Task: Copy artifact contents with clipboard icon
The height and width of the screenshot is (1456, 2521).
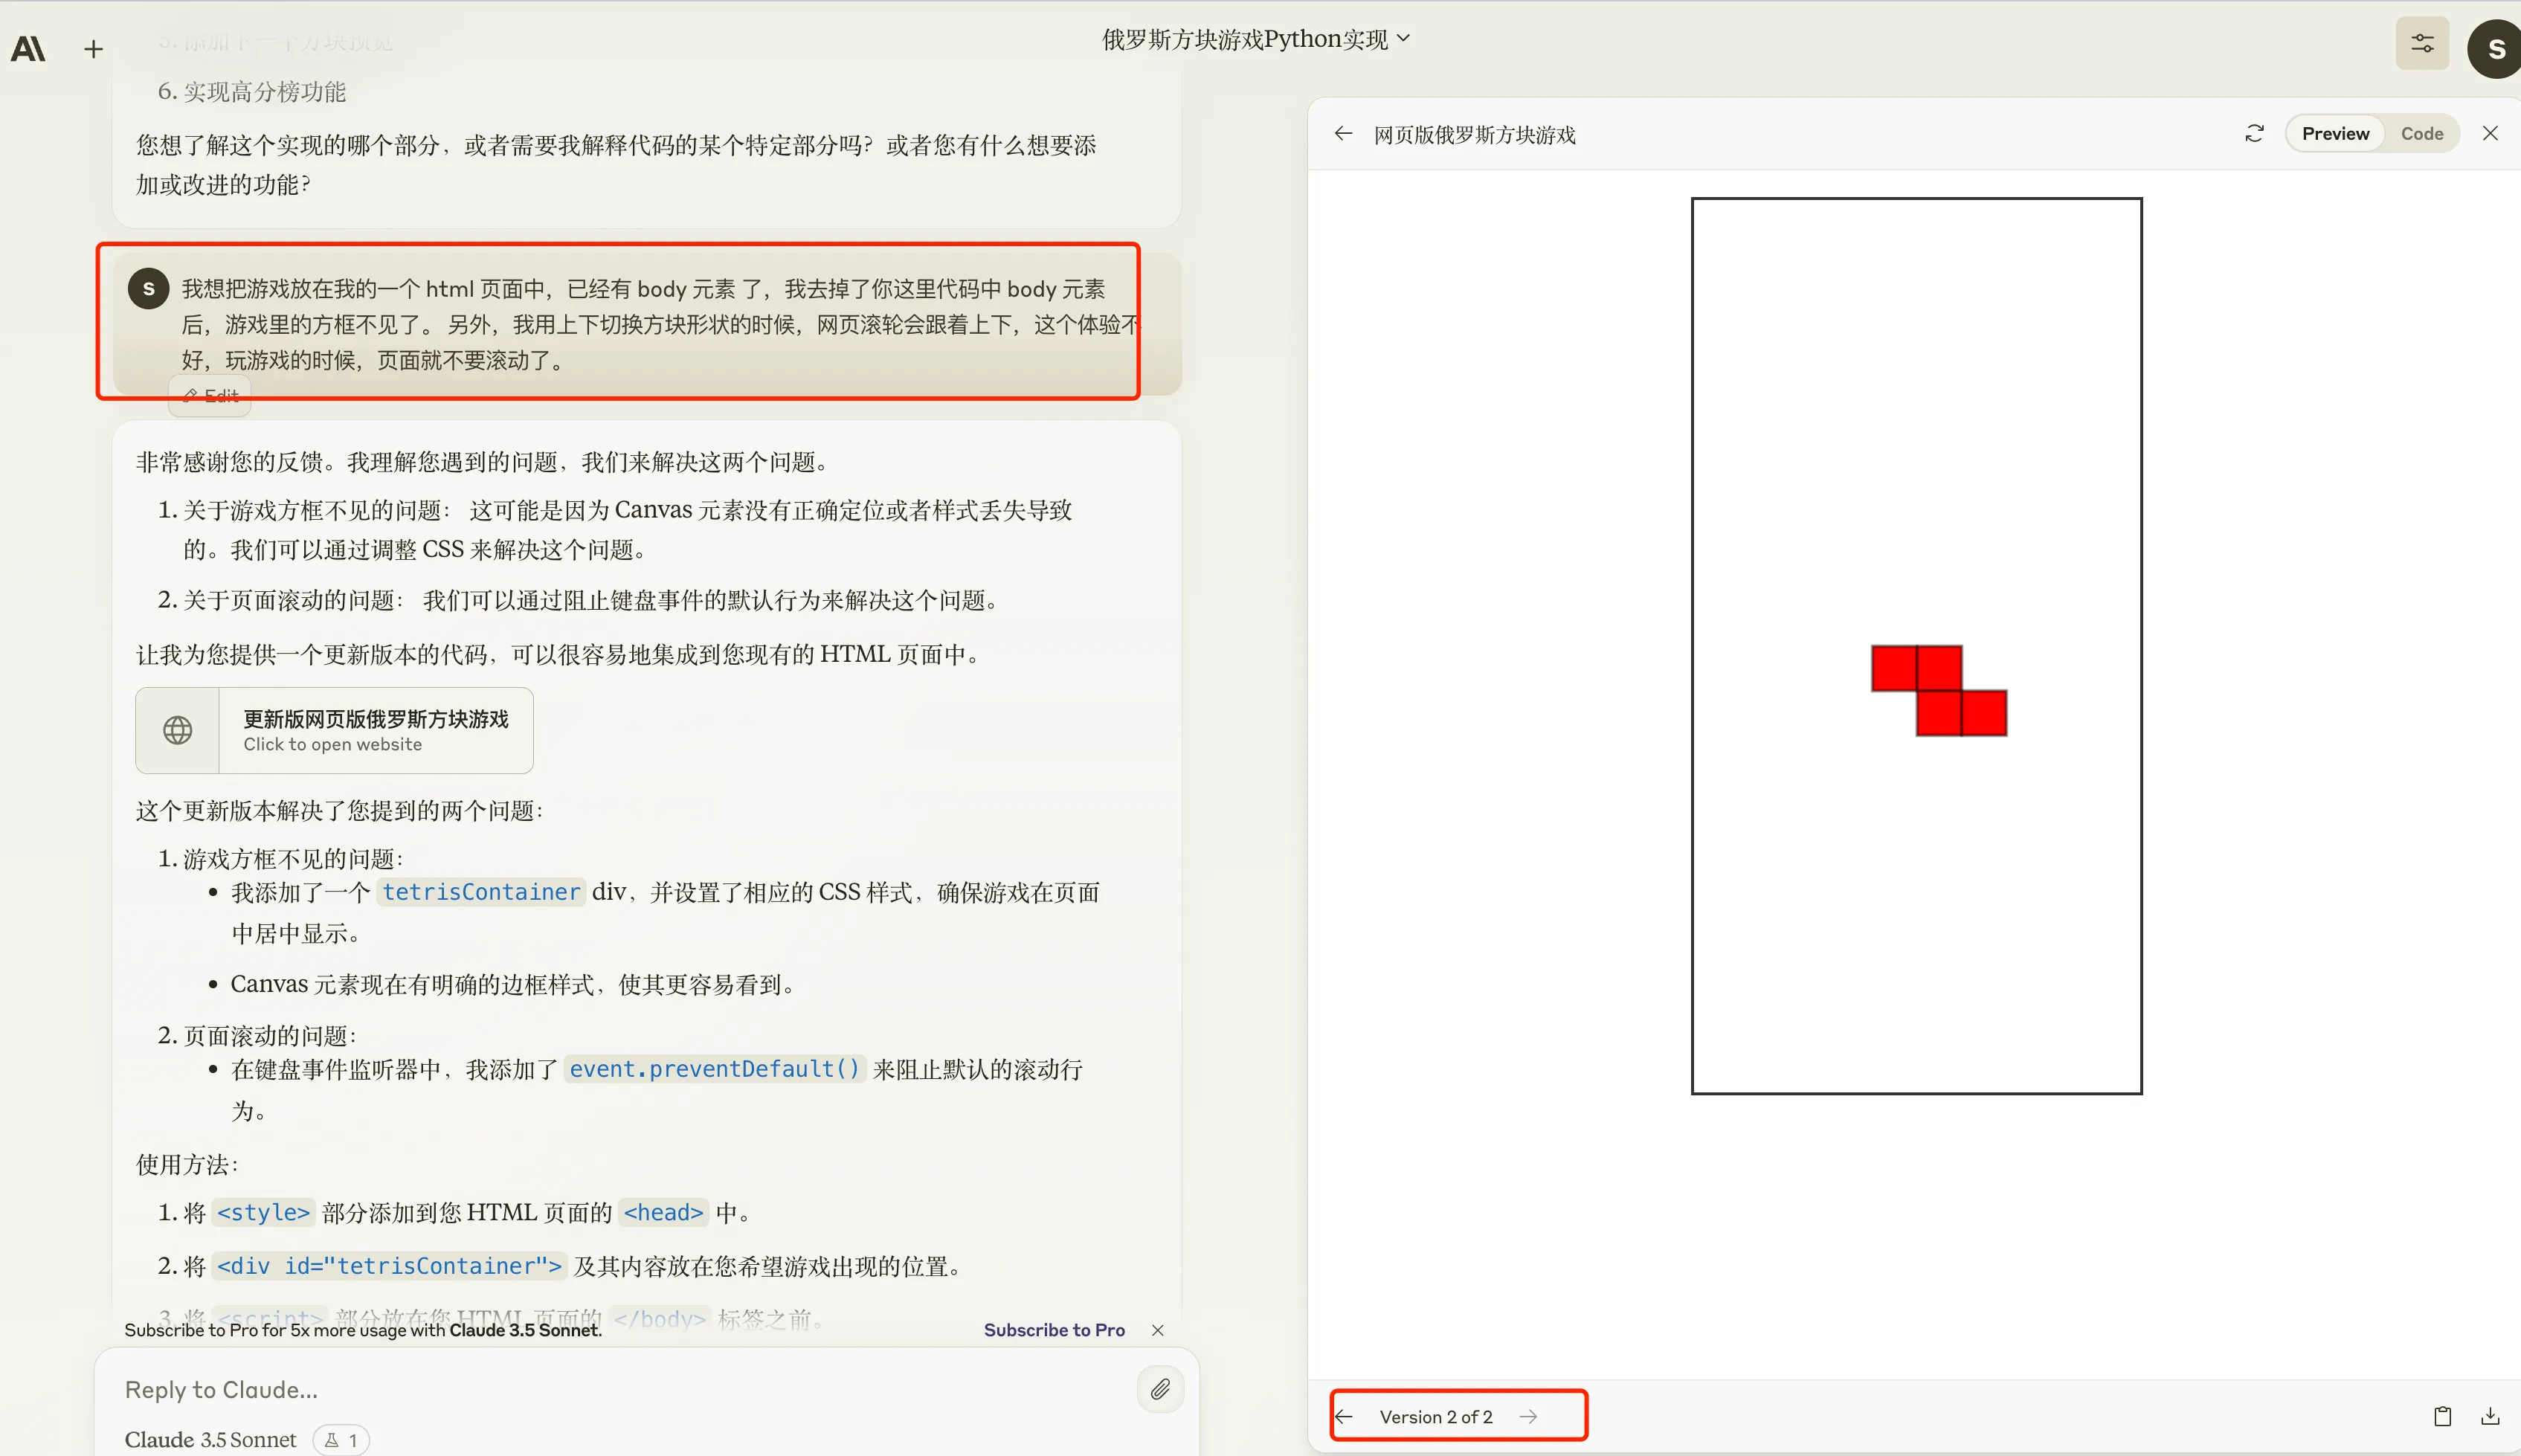Action: pyautogui.click(x=2442, y=1416)
